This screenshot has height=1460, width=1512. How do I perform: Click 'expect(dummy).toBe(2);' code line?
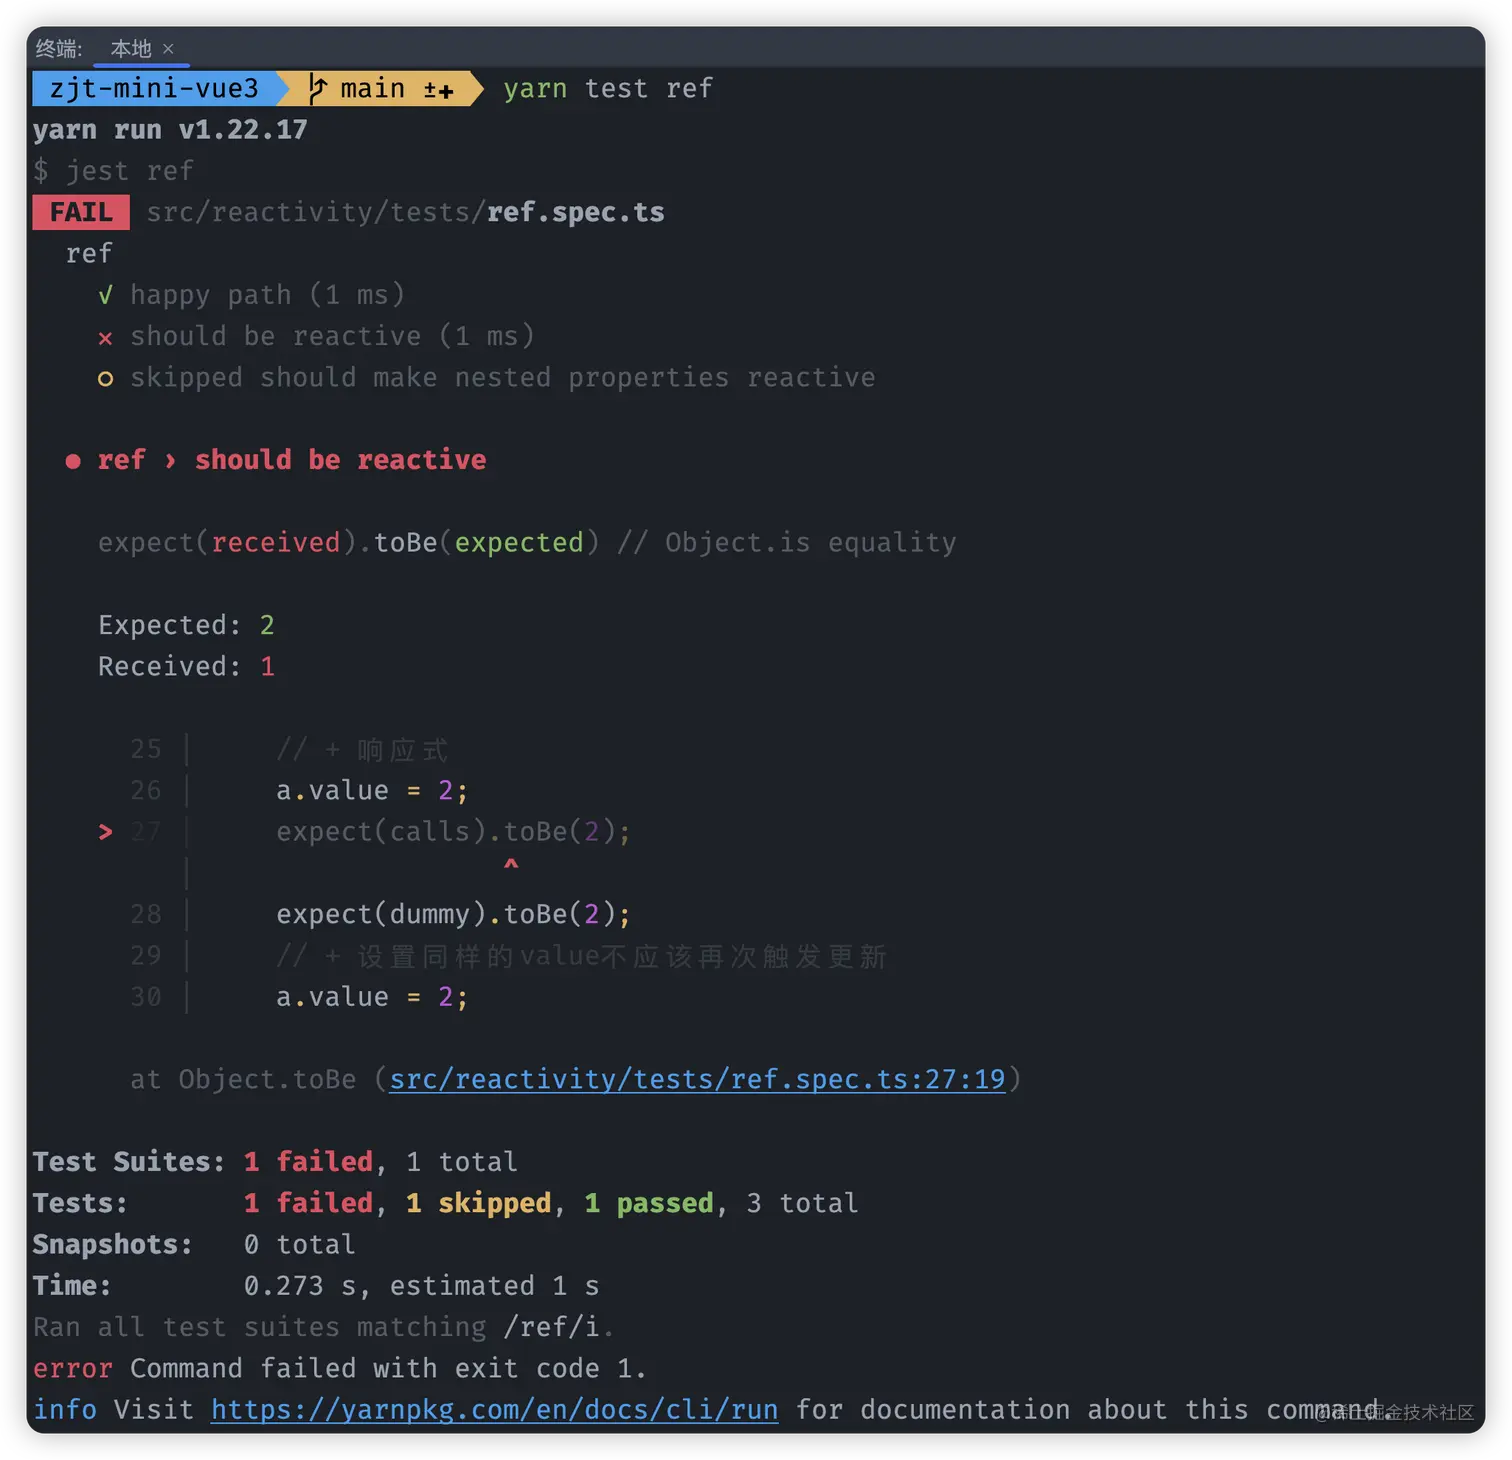click(453, 914)
